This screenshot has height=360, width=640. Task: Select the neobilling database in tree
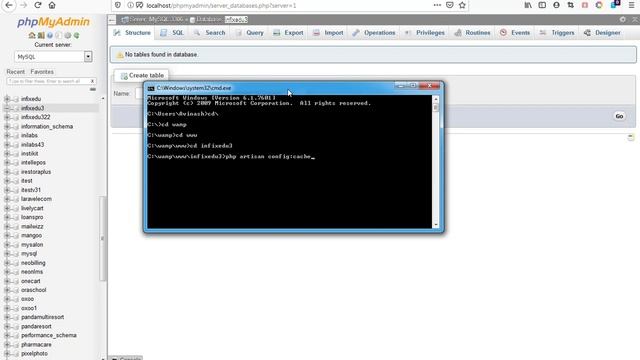tap(33, 263)
